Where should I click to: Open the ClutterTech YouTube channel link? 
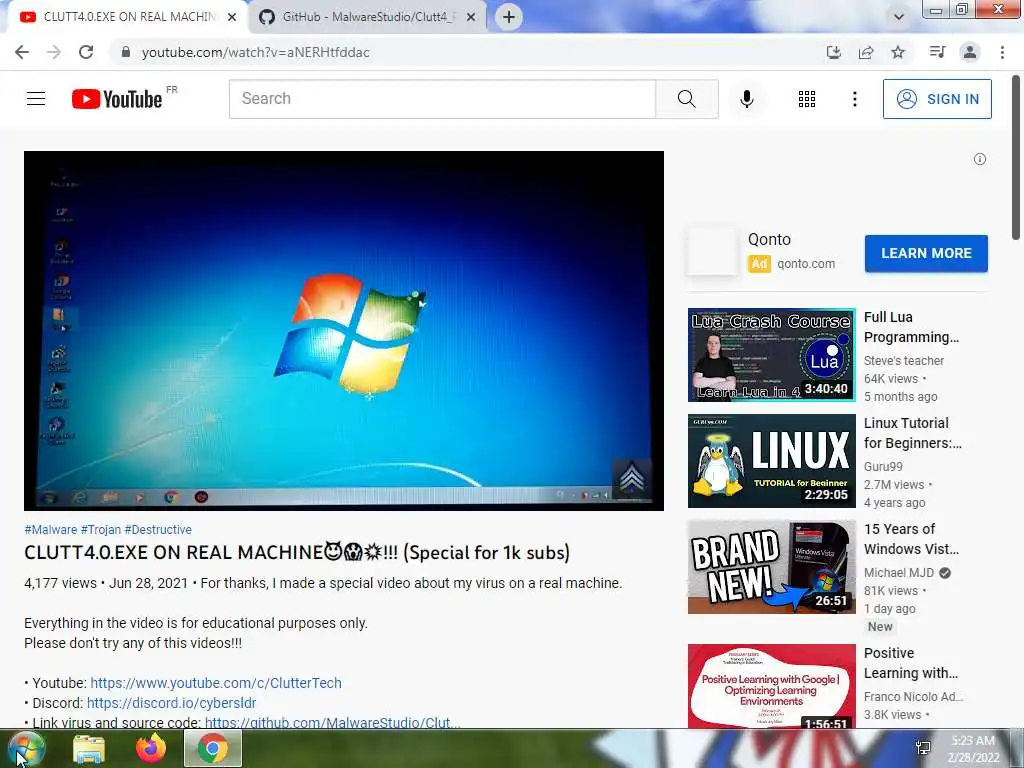coord(216,683)
